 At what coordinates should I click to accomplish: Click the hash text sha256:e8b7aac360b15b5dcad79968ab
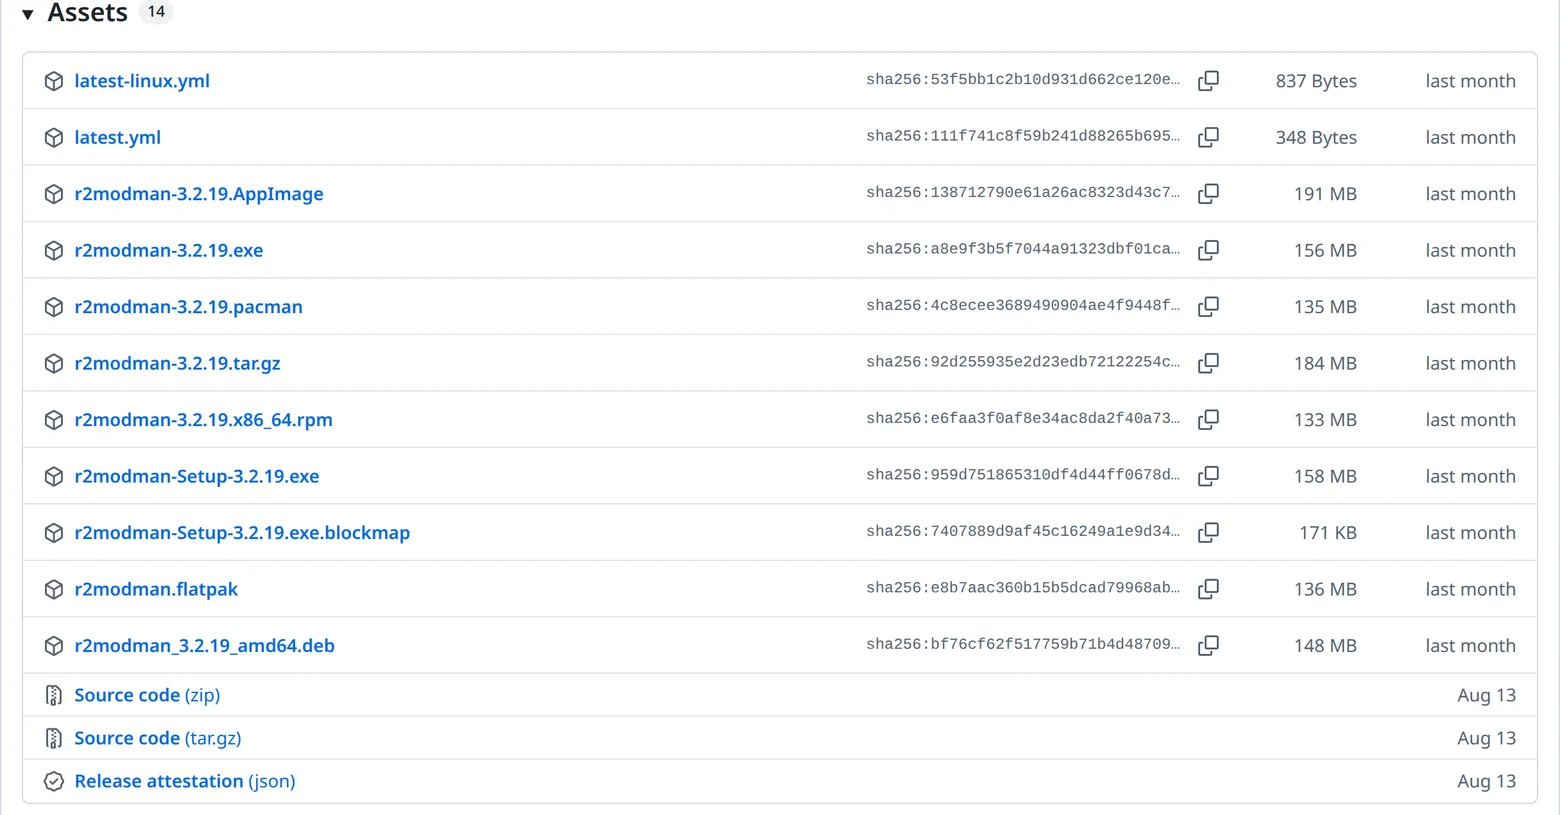(1023, 588)
